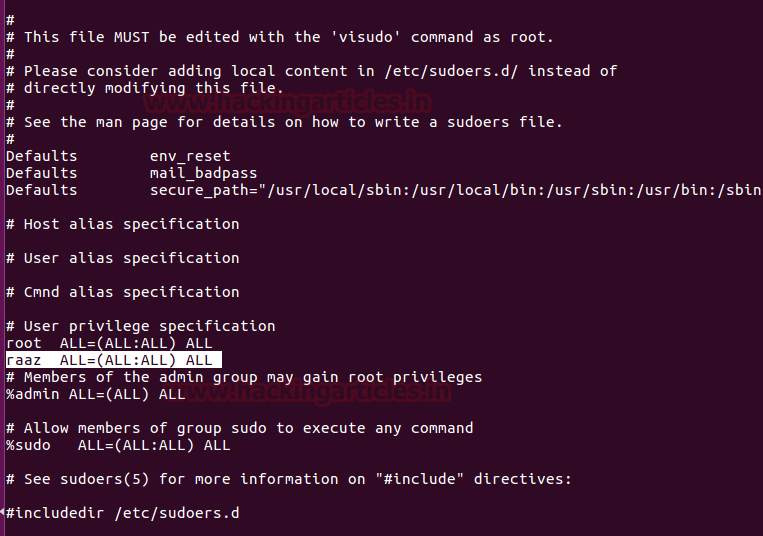The width and height of the screenshot is (763, 536).
Task: Click the 'See the man page' comment line
Action: coord(293,122)
